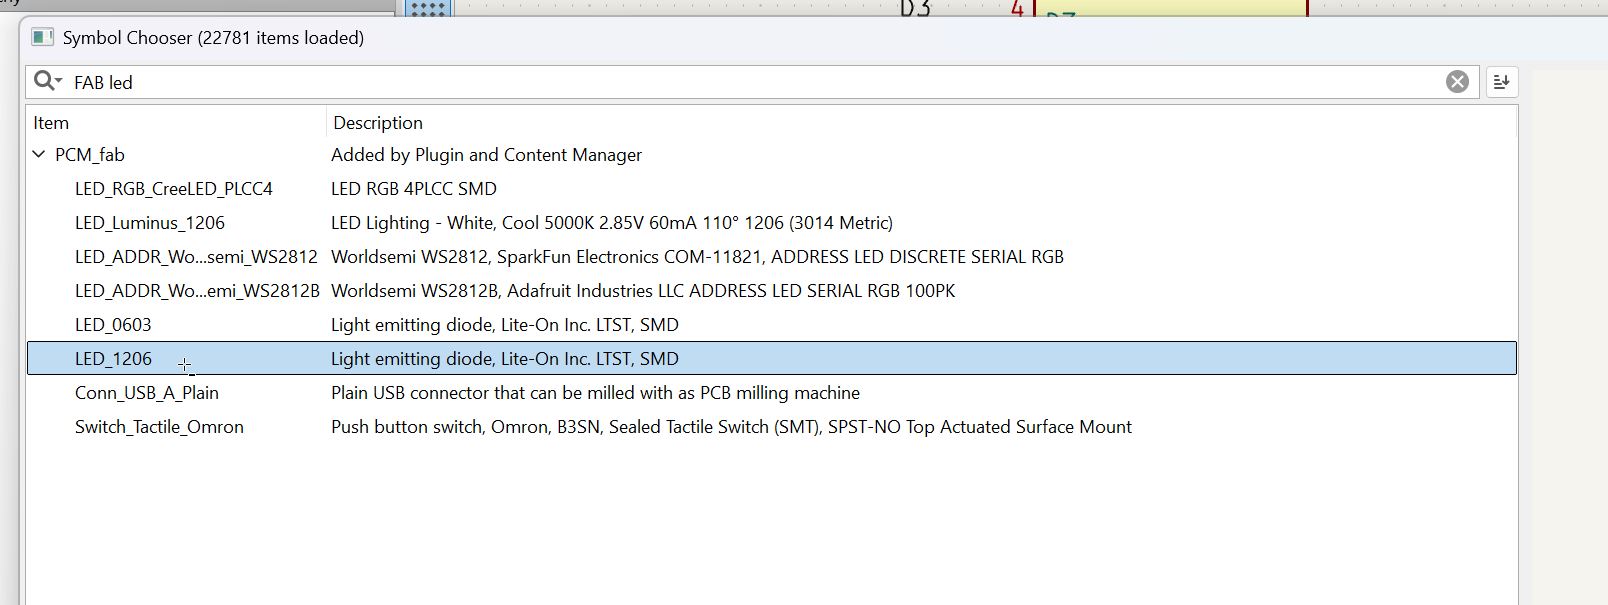This screenshot has height=605, width=1608.
Task: Choose Conn_USB_A_Plain connector symbol
Action: pyautogui.click(x=147, y=393)
